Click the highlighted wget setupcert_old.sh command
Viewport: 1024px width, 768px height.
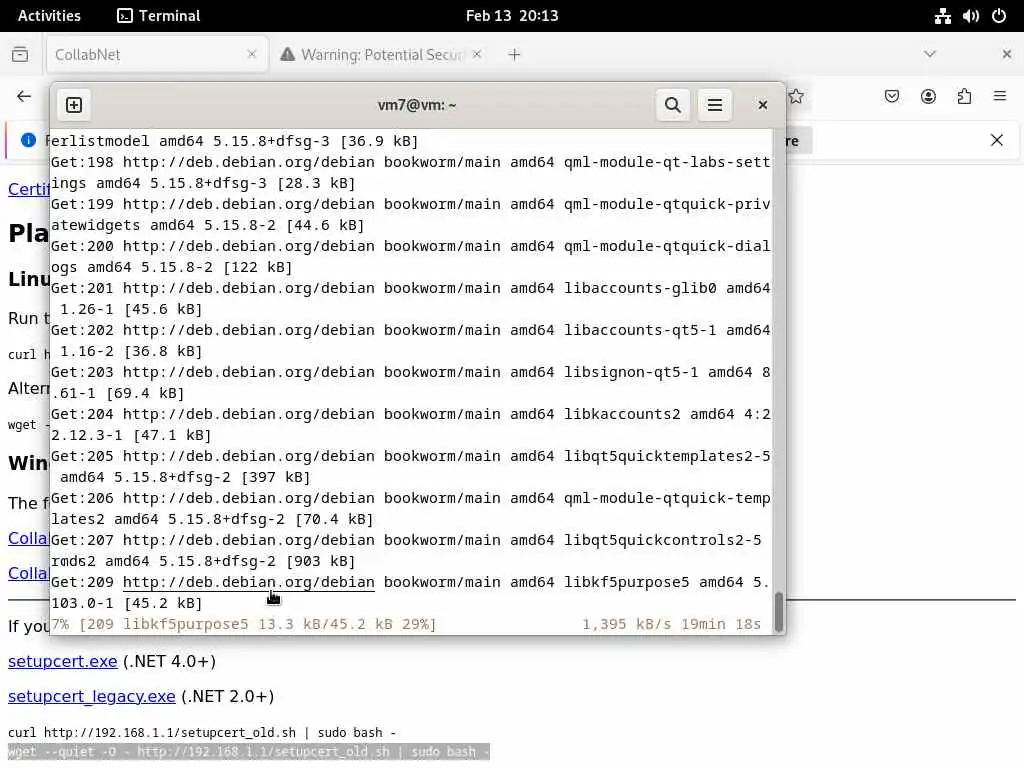click(x=249, y=752)
